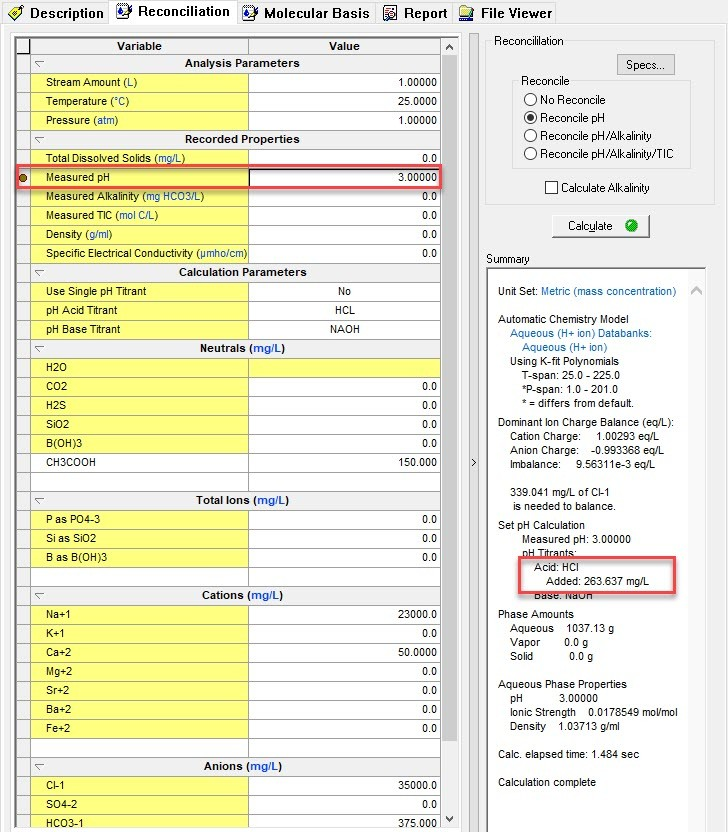Click the Na+1 value 23000.0
The height and width of the screenshot is (832, 728).
[x=344, y=614]
